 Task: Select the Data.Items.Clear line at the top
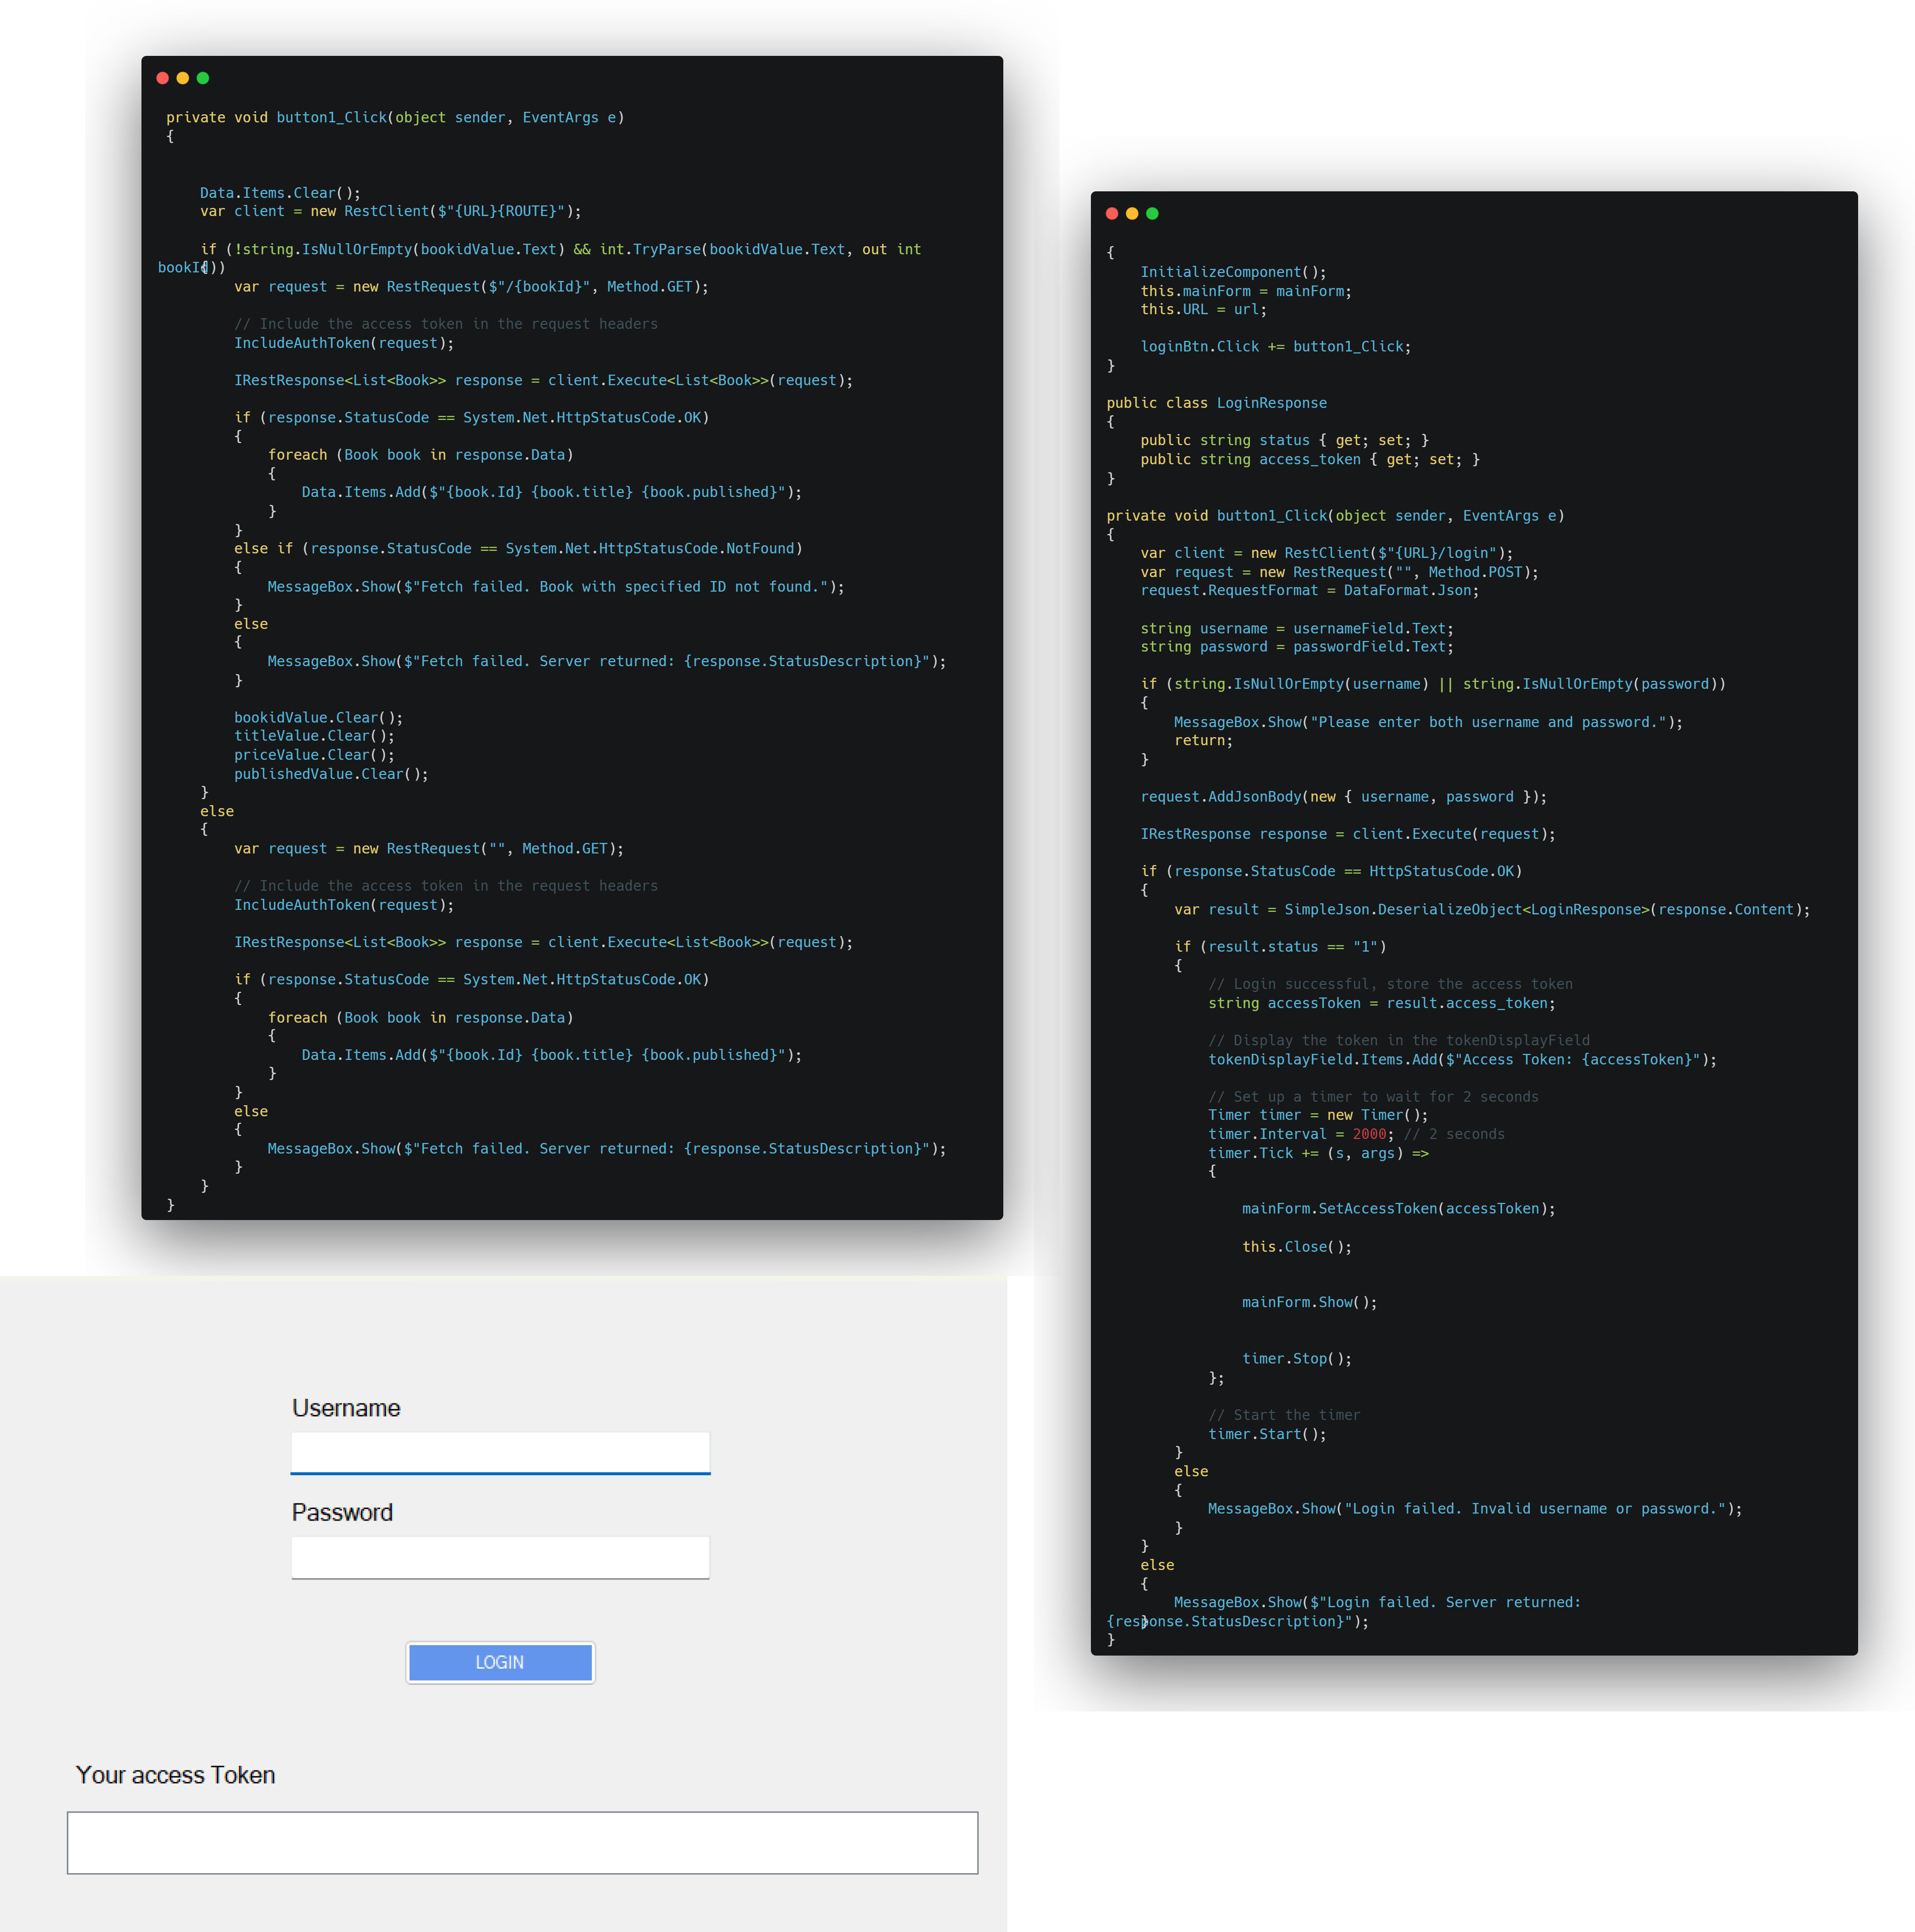[x=280, y=193]
